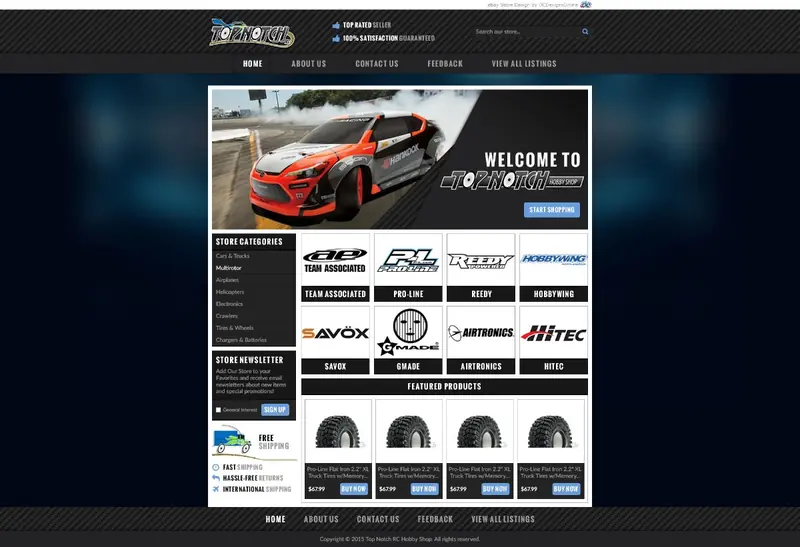
Task: Click the store designer badge icon at top
Action: (586, 5)
